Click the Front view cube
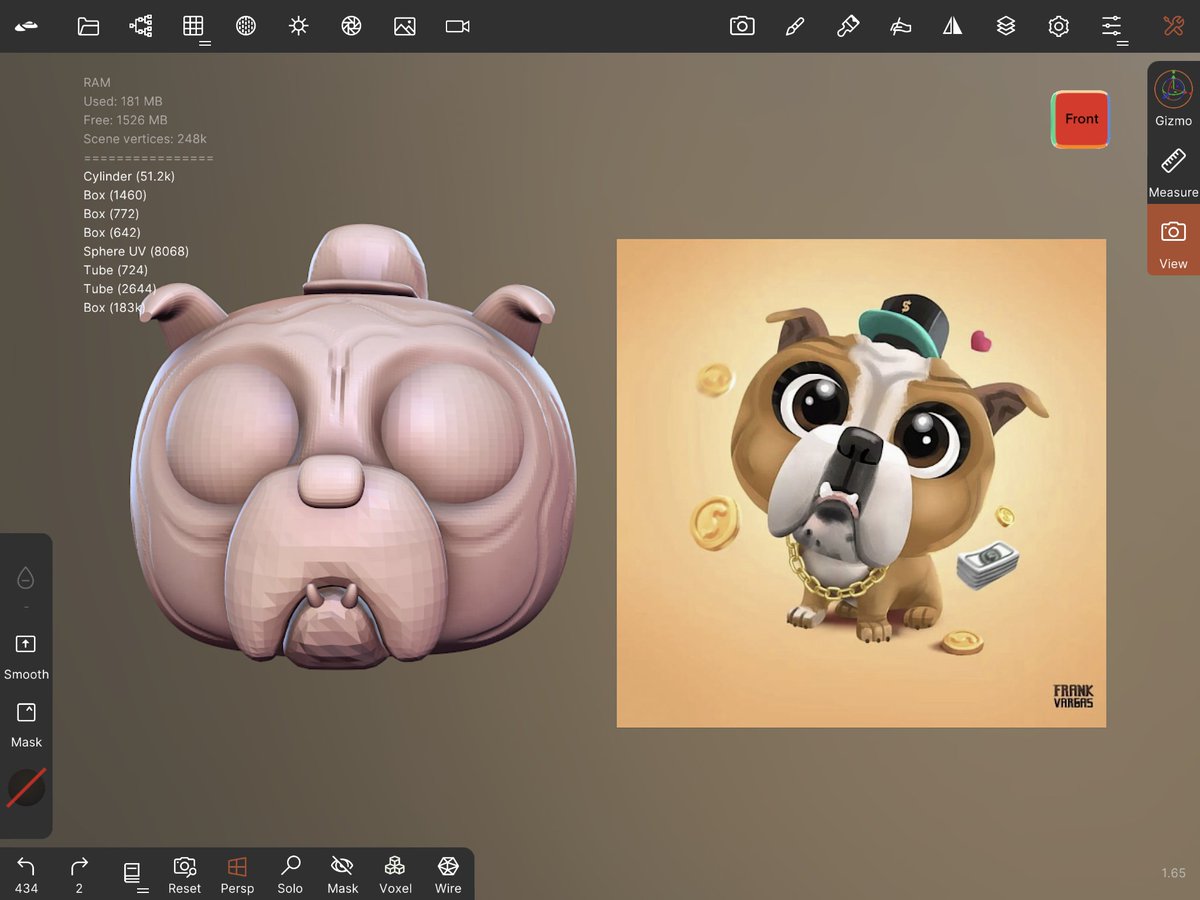 pos(1080,119)
